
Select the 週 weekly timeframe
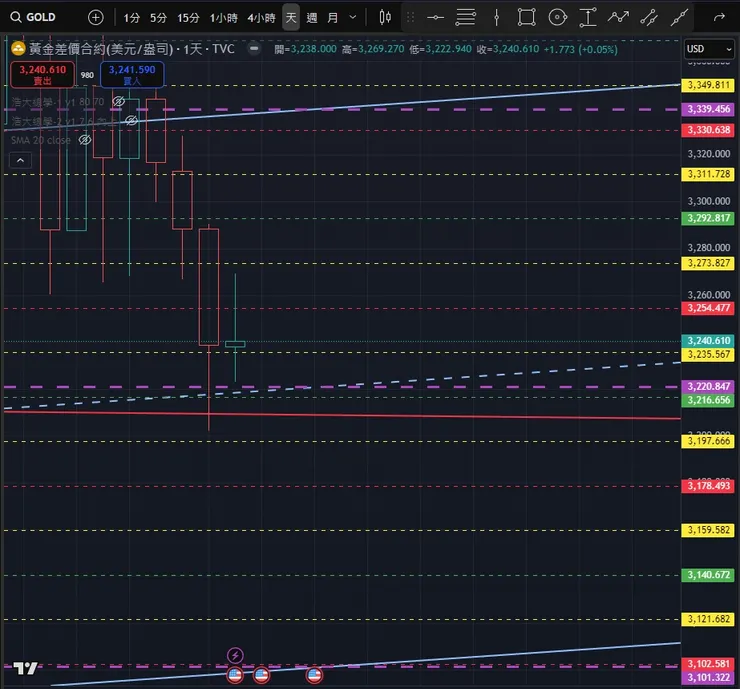pos(312,18)
